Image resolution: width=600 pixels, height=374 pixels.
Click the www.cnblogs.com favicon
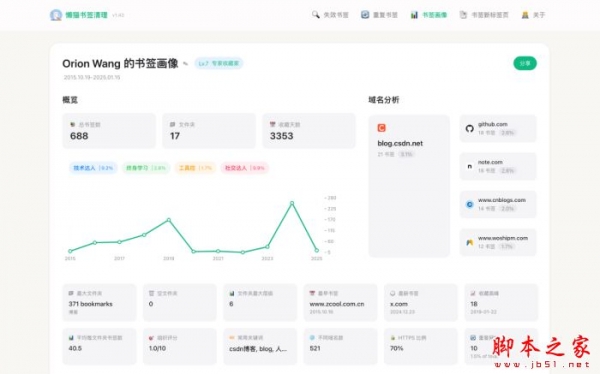point(470,204)
